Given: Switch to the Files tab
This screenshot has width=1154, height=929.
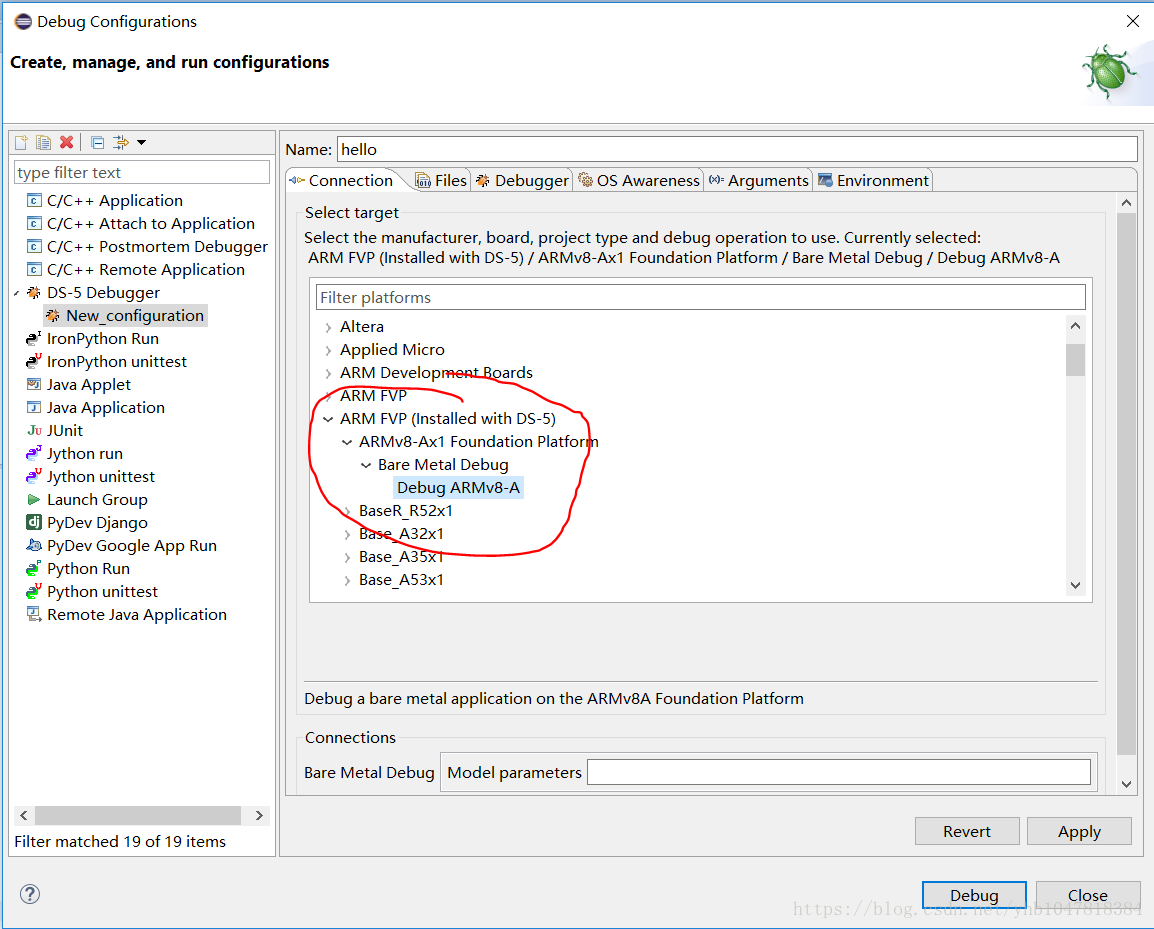Looking at the screenshot, I should coord(441,180).
